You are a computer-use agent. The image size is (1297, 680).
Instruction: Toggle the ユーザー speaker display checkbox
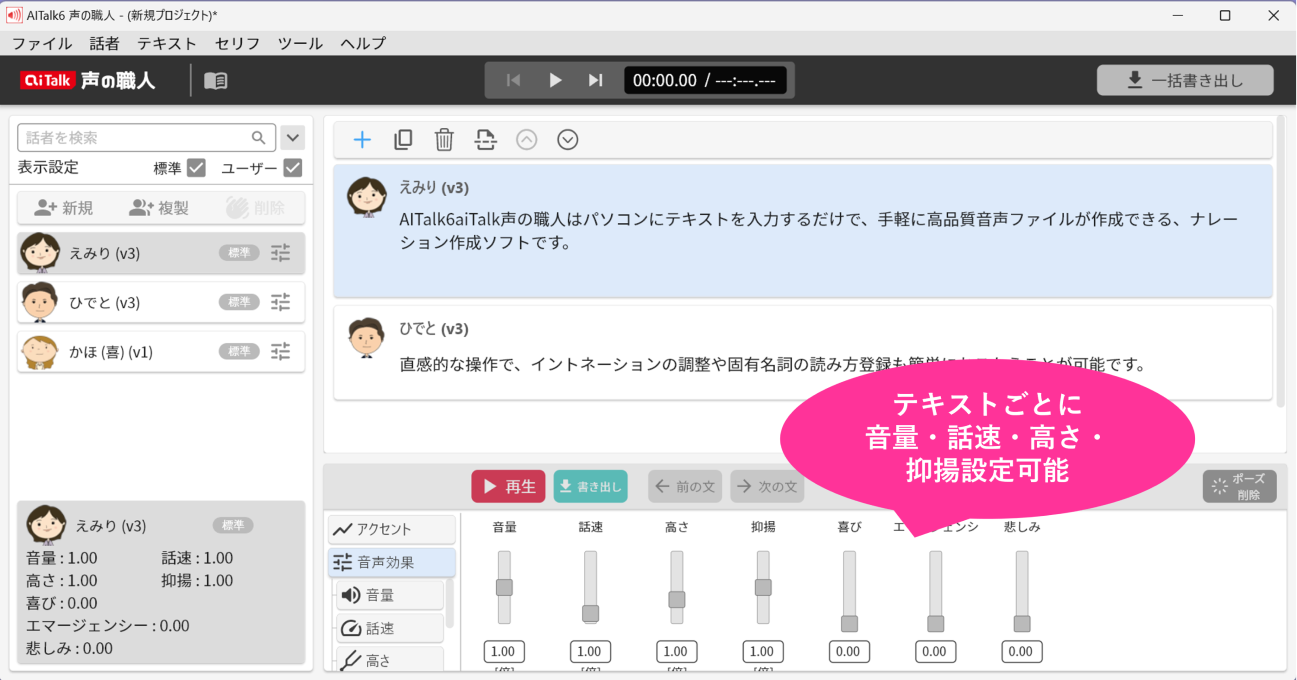[x=293, y=168]
